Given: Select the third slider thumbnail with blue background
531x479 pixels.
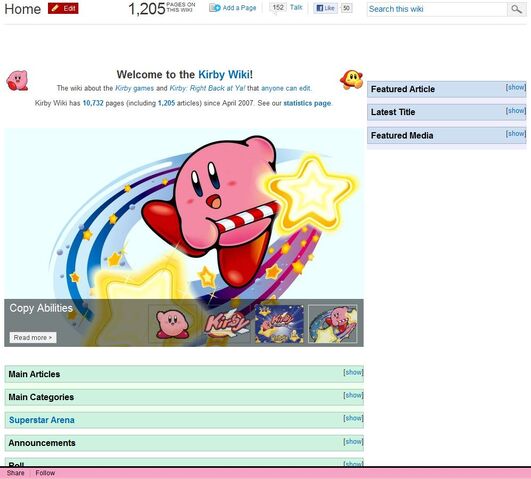Looking at the screenshot, I should 279,324.
